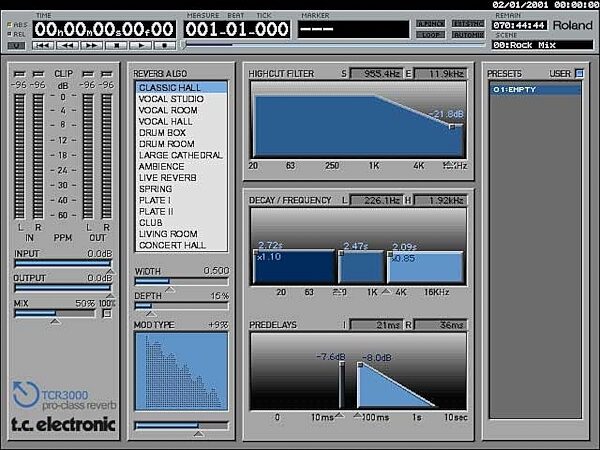Click the DEPTH slider handle
The width and height of the screenshot is (600, 450).
tap(151, 314)
